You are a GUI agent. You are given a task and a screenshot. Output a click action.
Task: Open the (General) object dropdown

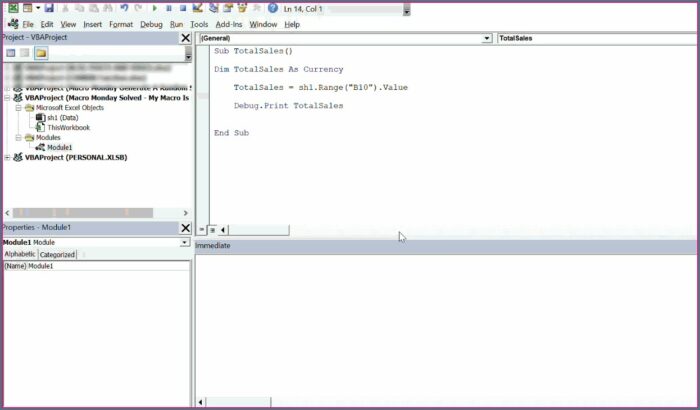pyautogui.click(x=487, y=38)
